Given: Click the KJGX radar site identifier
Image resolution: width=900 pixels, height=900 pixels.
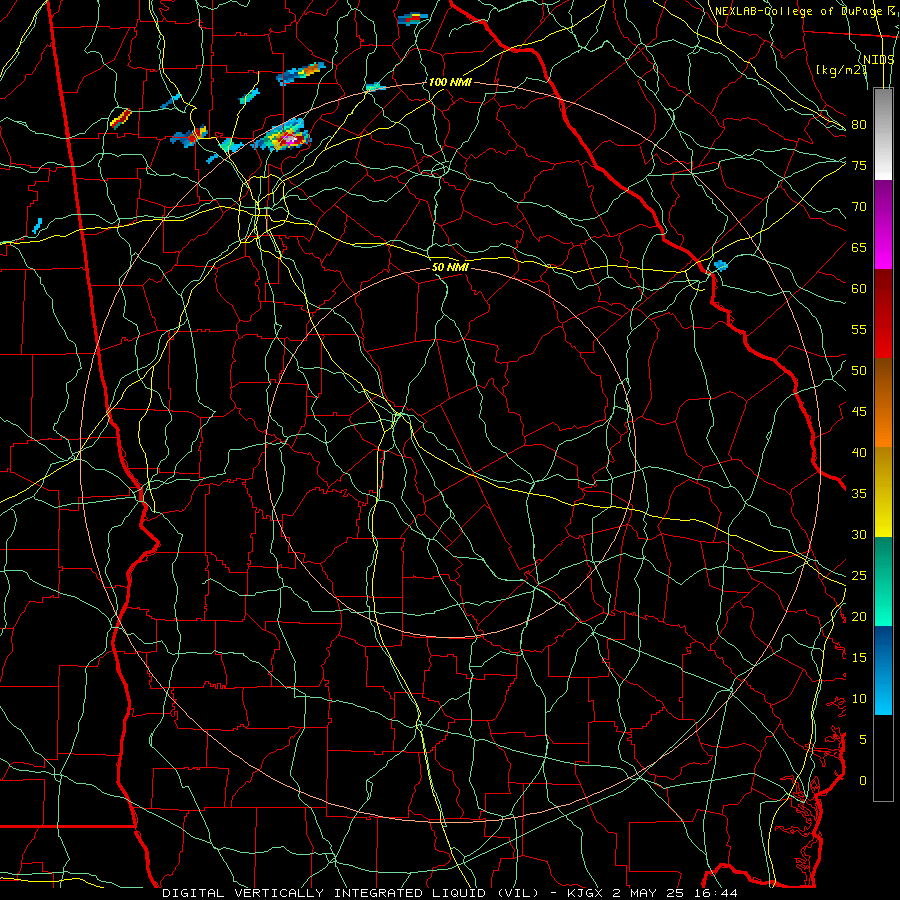Looking at the screenshot, I should (x=587, y=893).
